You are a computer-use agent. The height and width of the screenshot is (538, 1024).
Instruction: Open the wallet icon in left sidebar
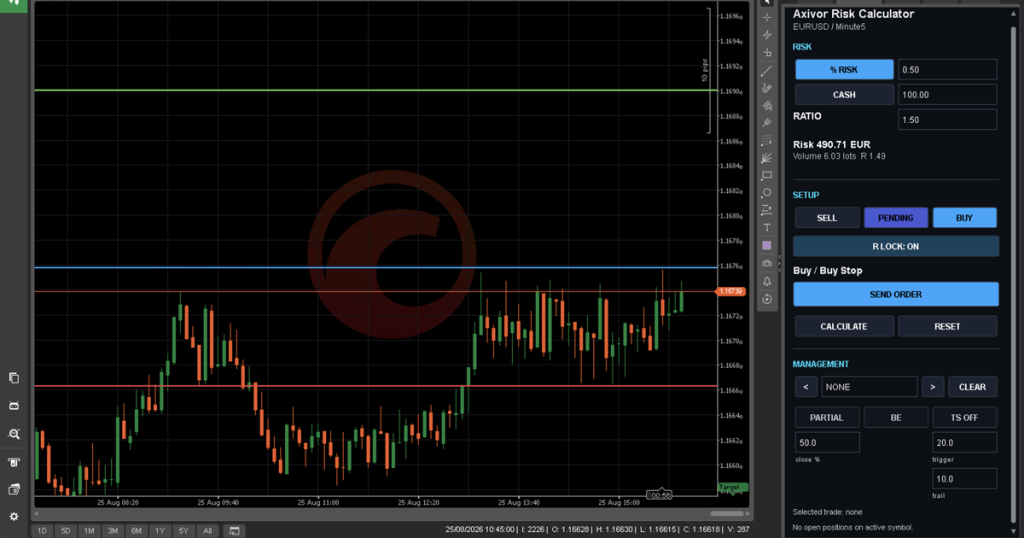(x=14, y=489)
